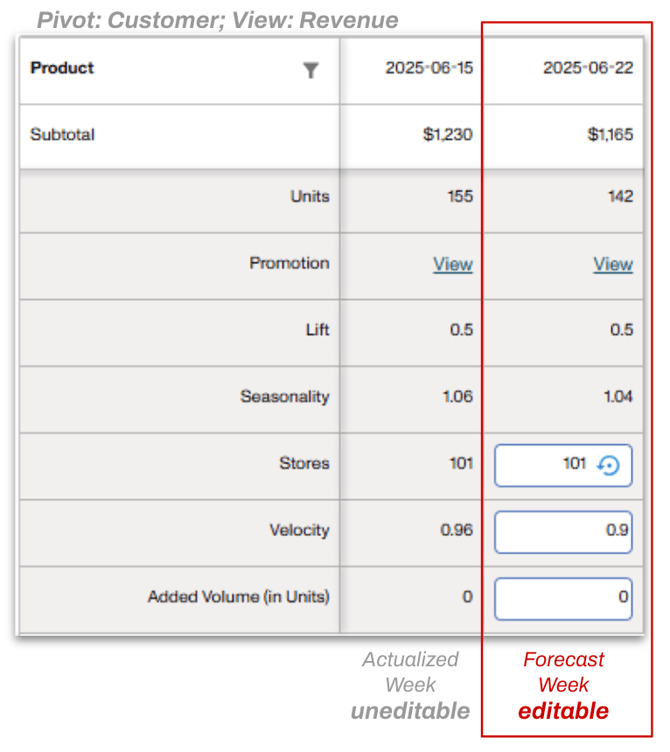Click the Units value 155
This screenshot has height=752, width=670.
click(x=460, y=197)
